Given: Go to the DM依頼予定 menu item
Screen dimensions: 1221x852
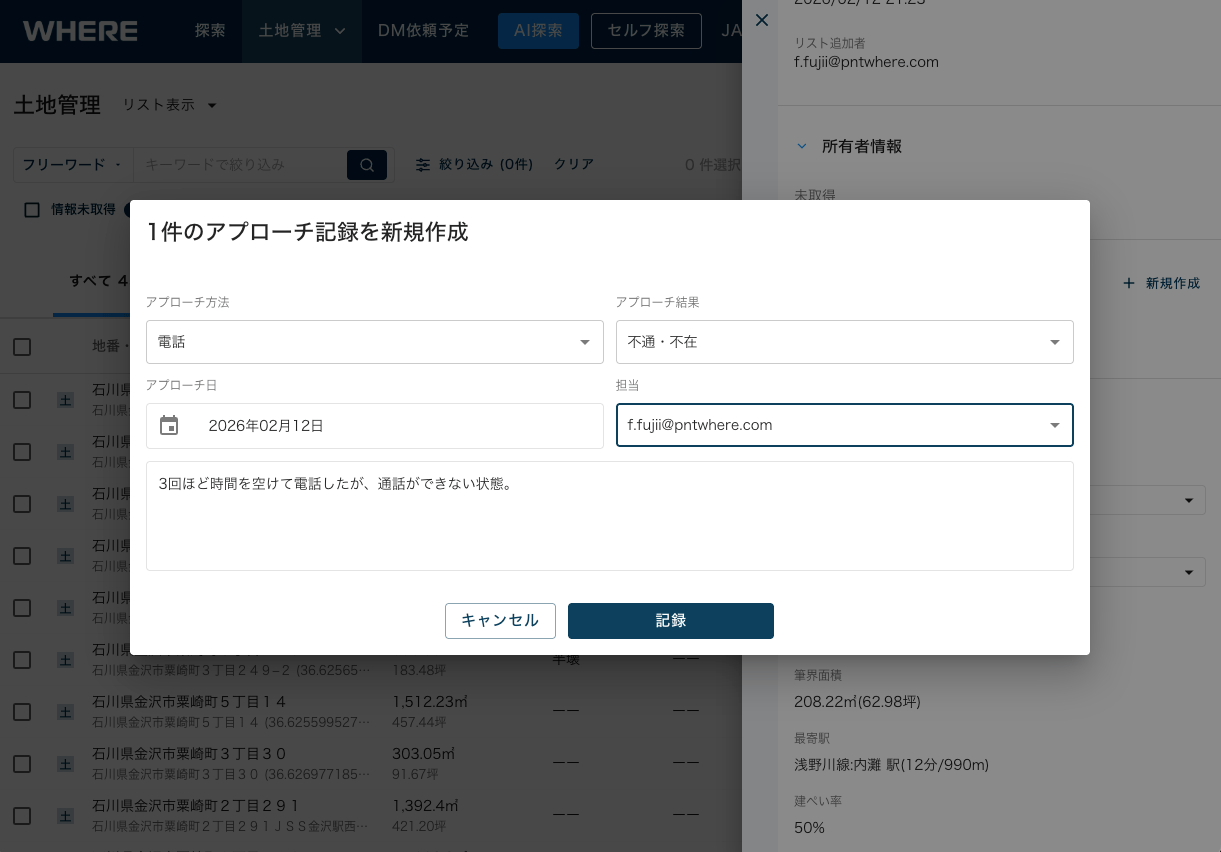Looking at the screenshot, I should (x=423, y=31).
